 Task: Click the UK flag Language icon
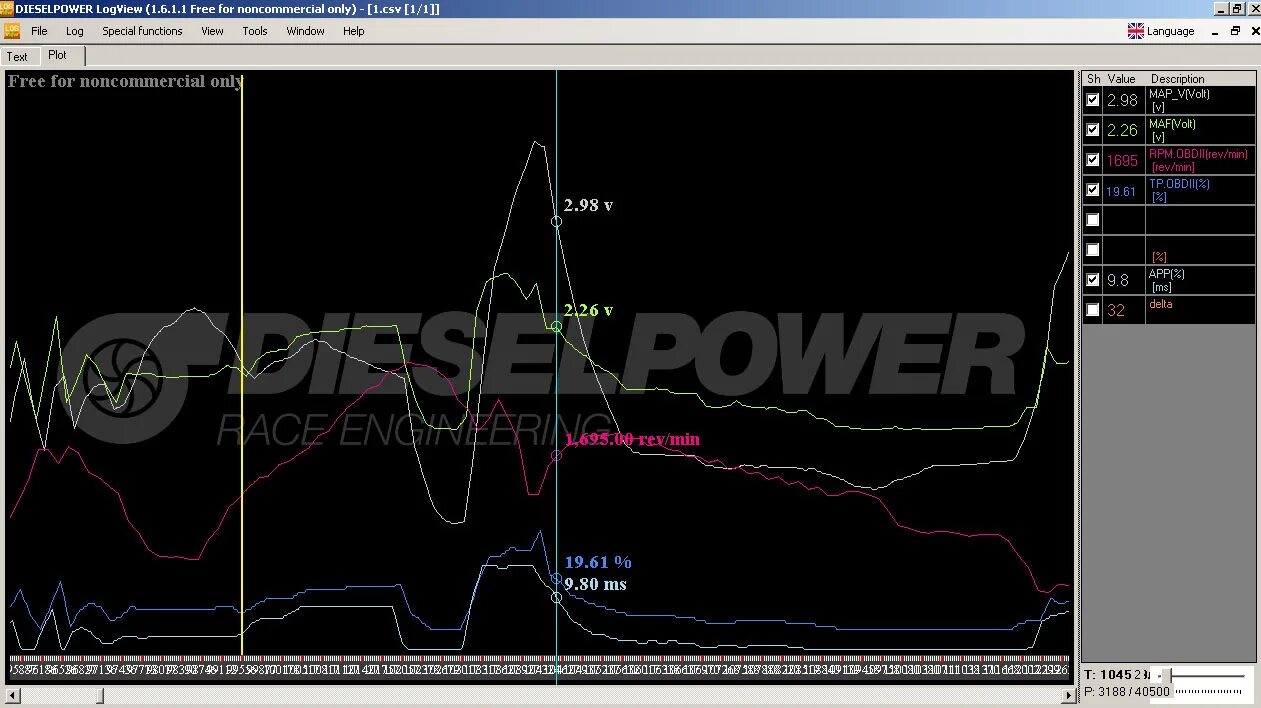1136,31
